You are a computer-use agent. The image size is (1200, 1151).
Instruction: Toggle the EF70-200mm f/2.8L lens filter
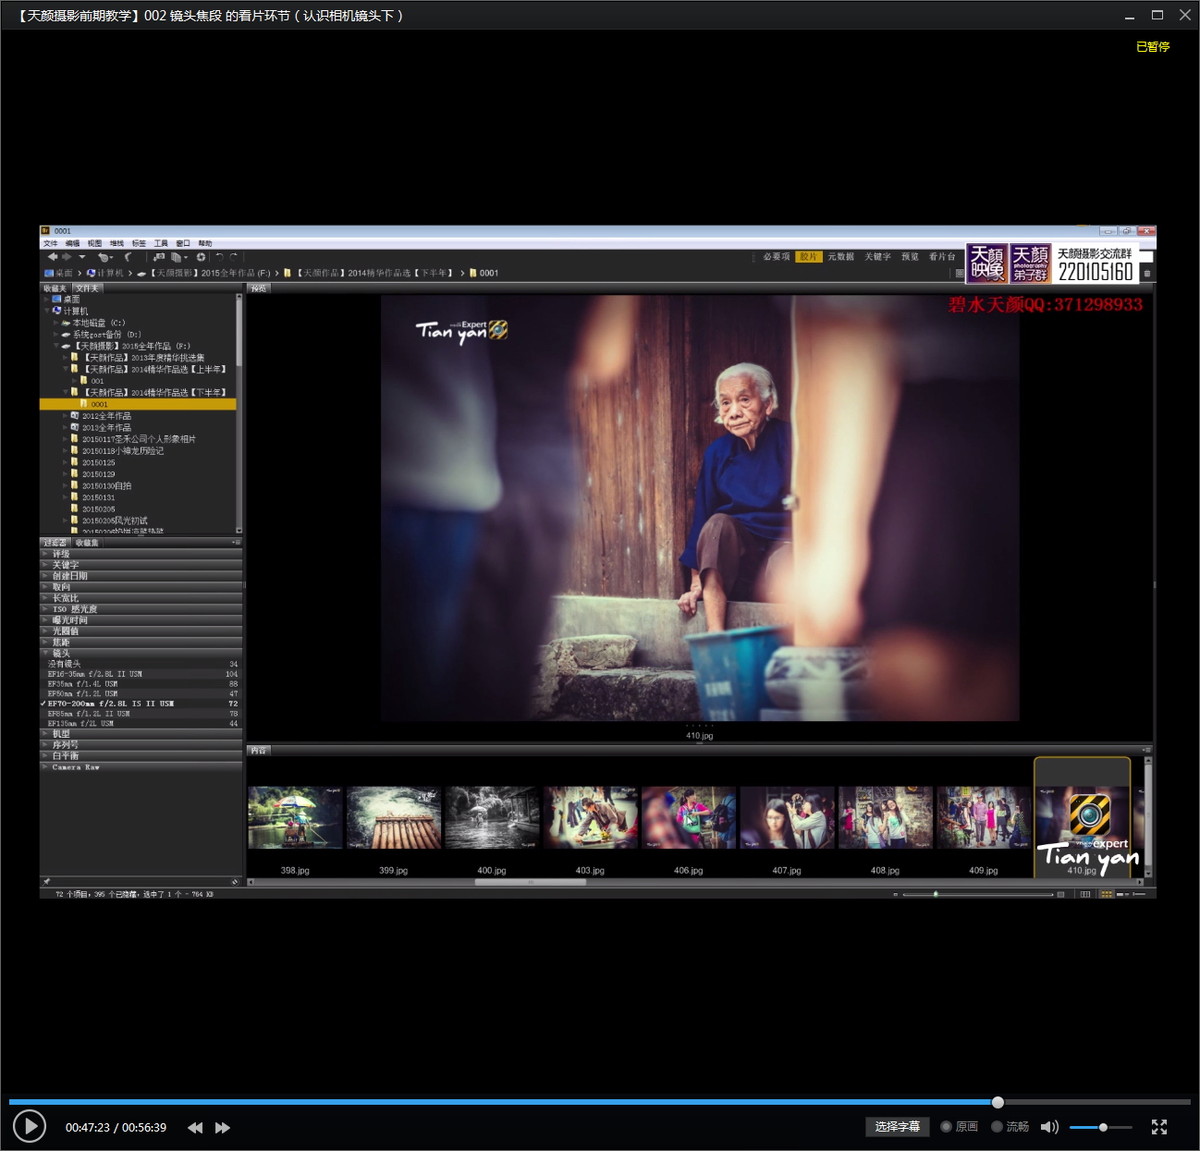point(110,703)
